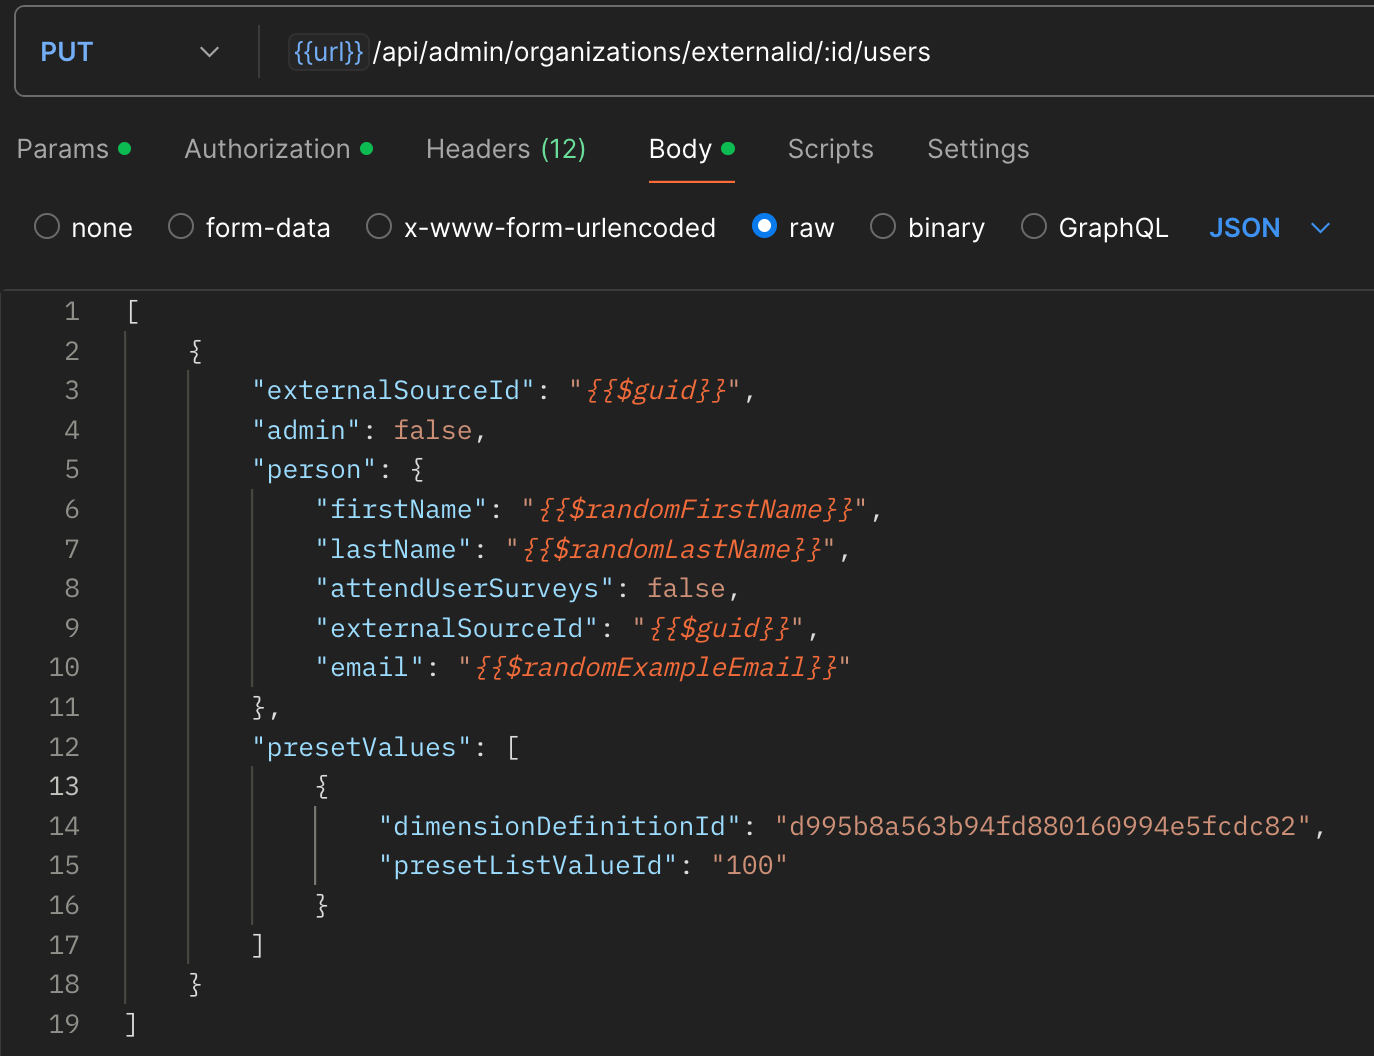
Task: Click line number 19 in the gutter
Action: pyautogui.click(x=64, y=1024)
